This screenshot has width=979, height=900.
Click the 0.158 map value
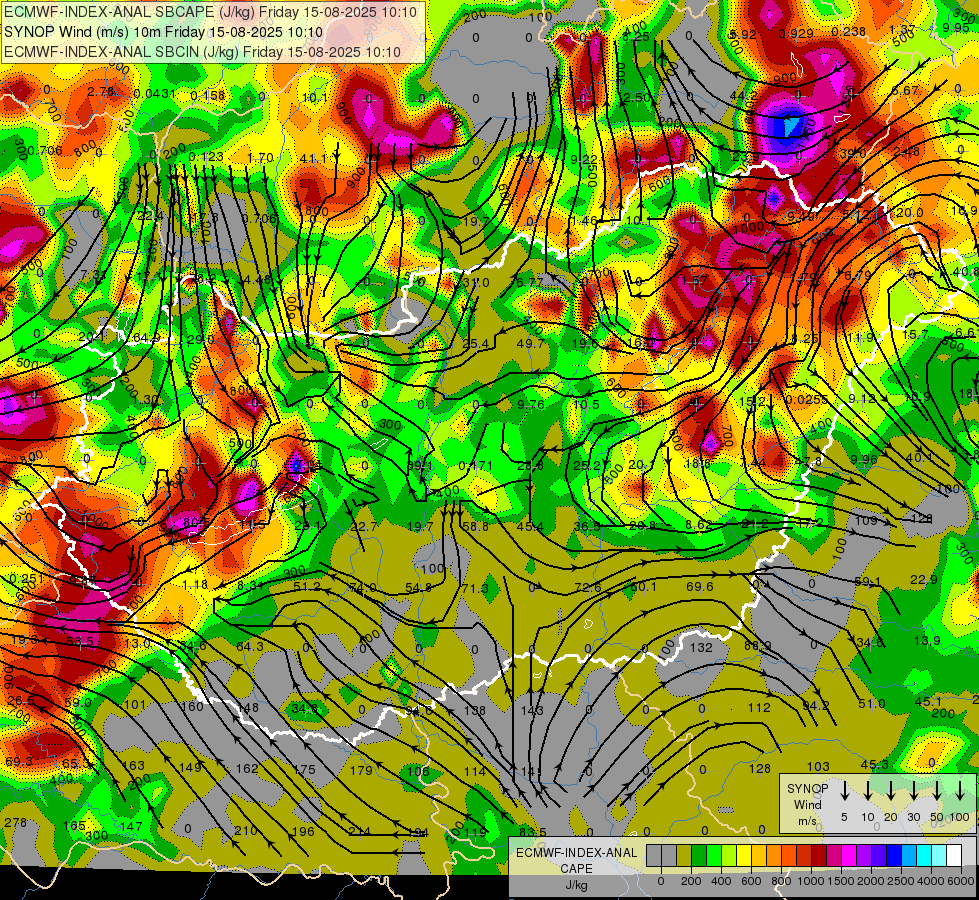pyautogui.click(x=208, y=96)
